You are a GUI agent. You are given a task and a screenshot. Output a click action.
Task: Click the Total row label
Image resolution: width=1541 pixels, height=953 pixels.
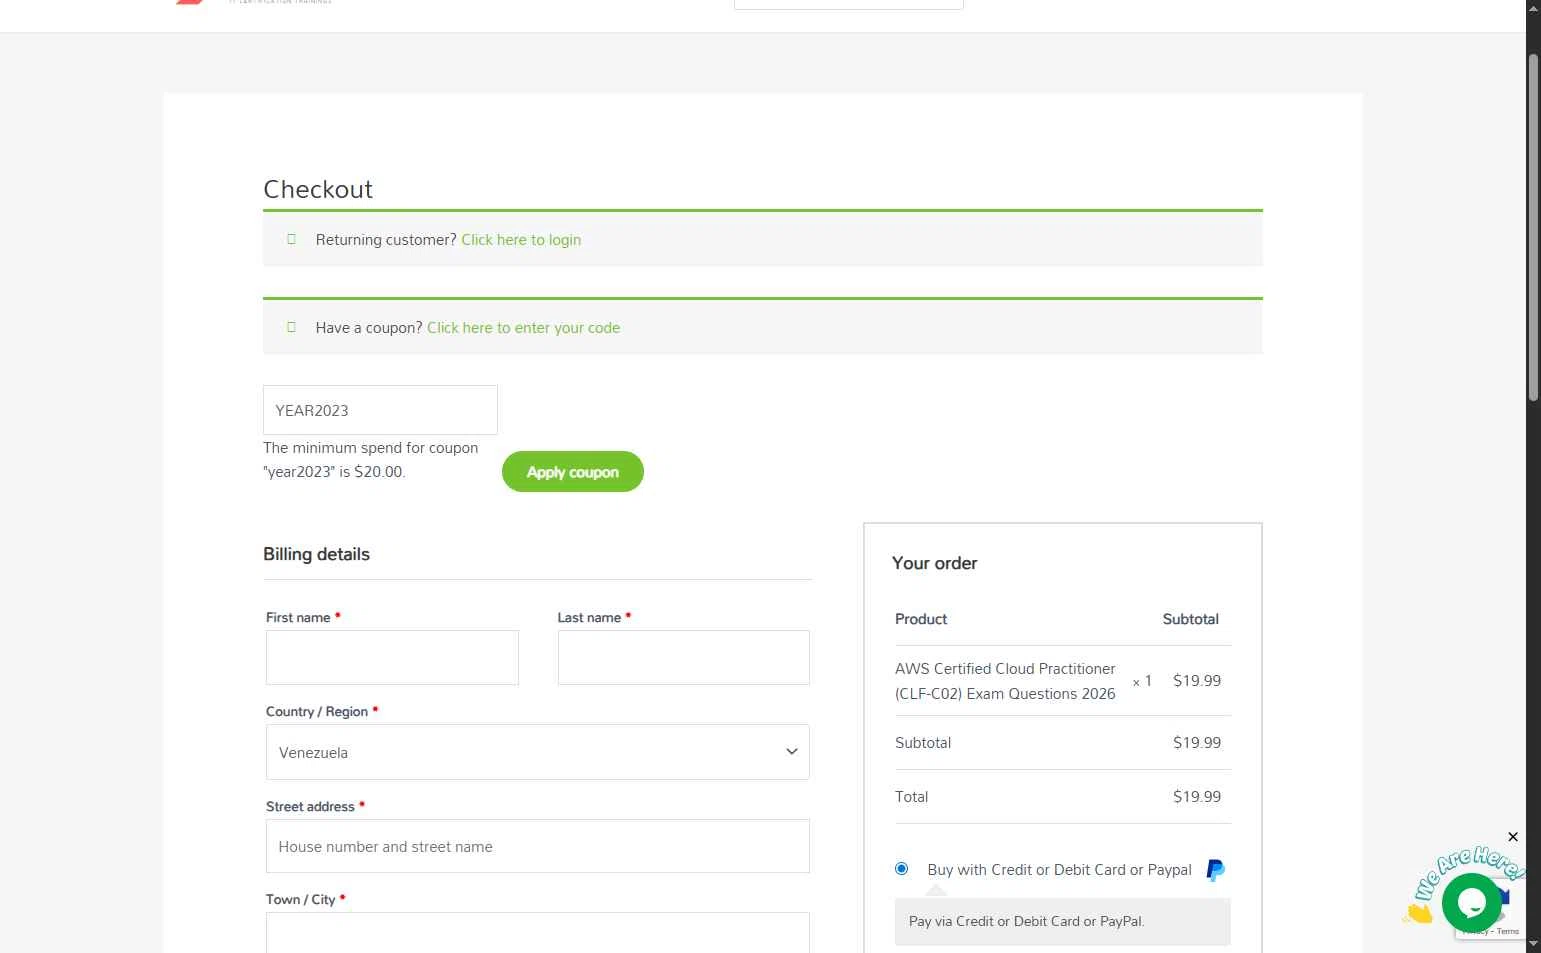(911, 797)
